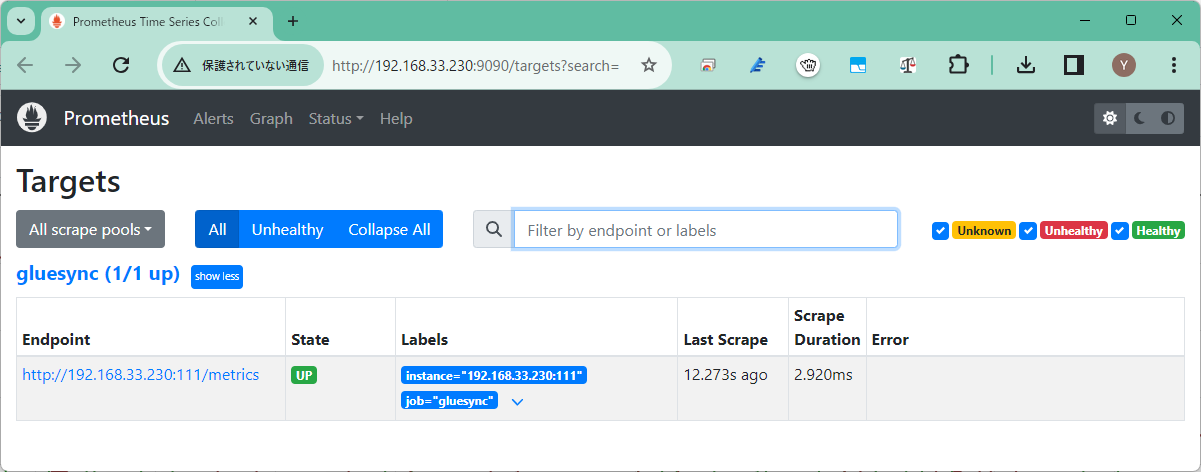Image resolution: width=1201 pixels, height=472 pixels.
Task: Focus the filter by endpoint field
Action: (706, 229)
